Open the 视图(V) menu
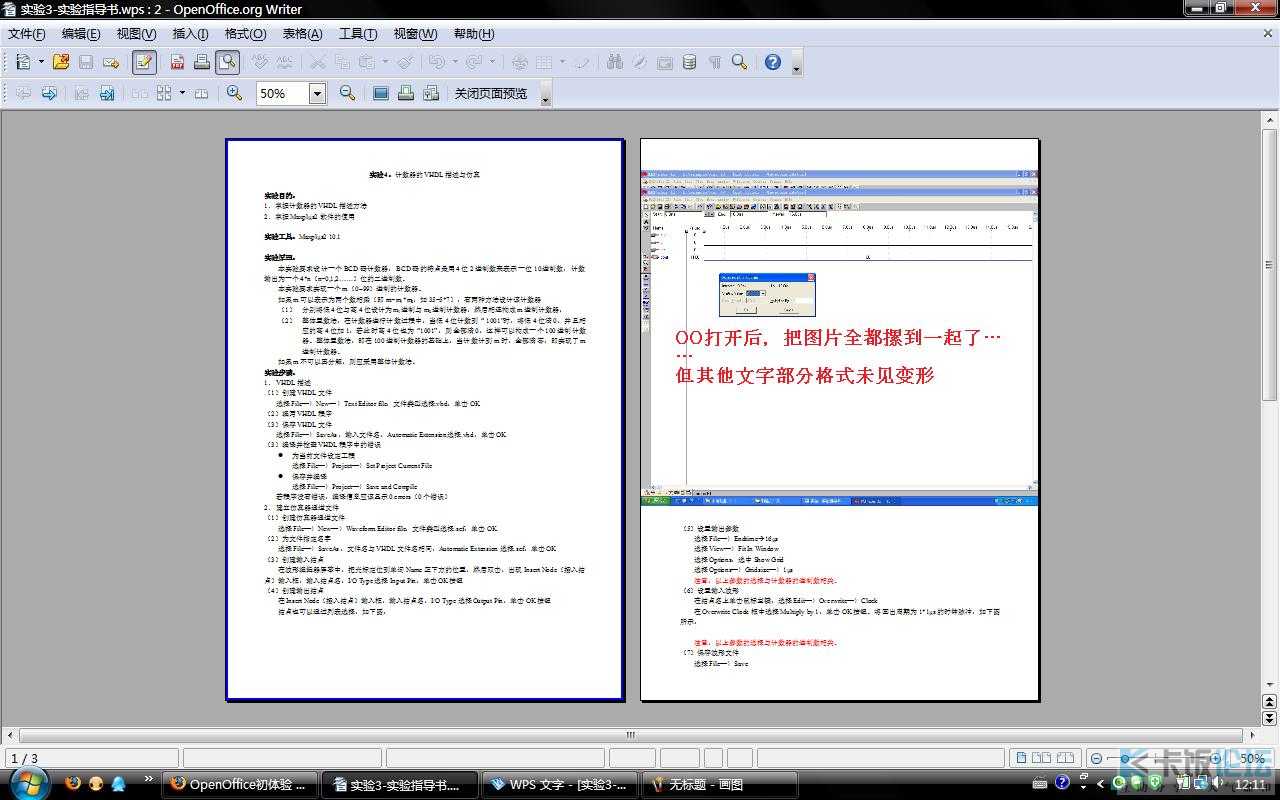 pos(136,33)
